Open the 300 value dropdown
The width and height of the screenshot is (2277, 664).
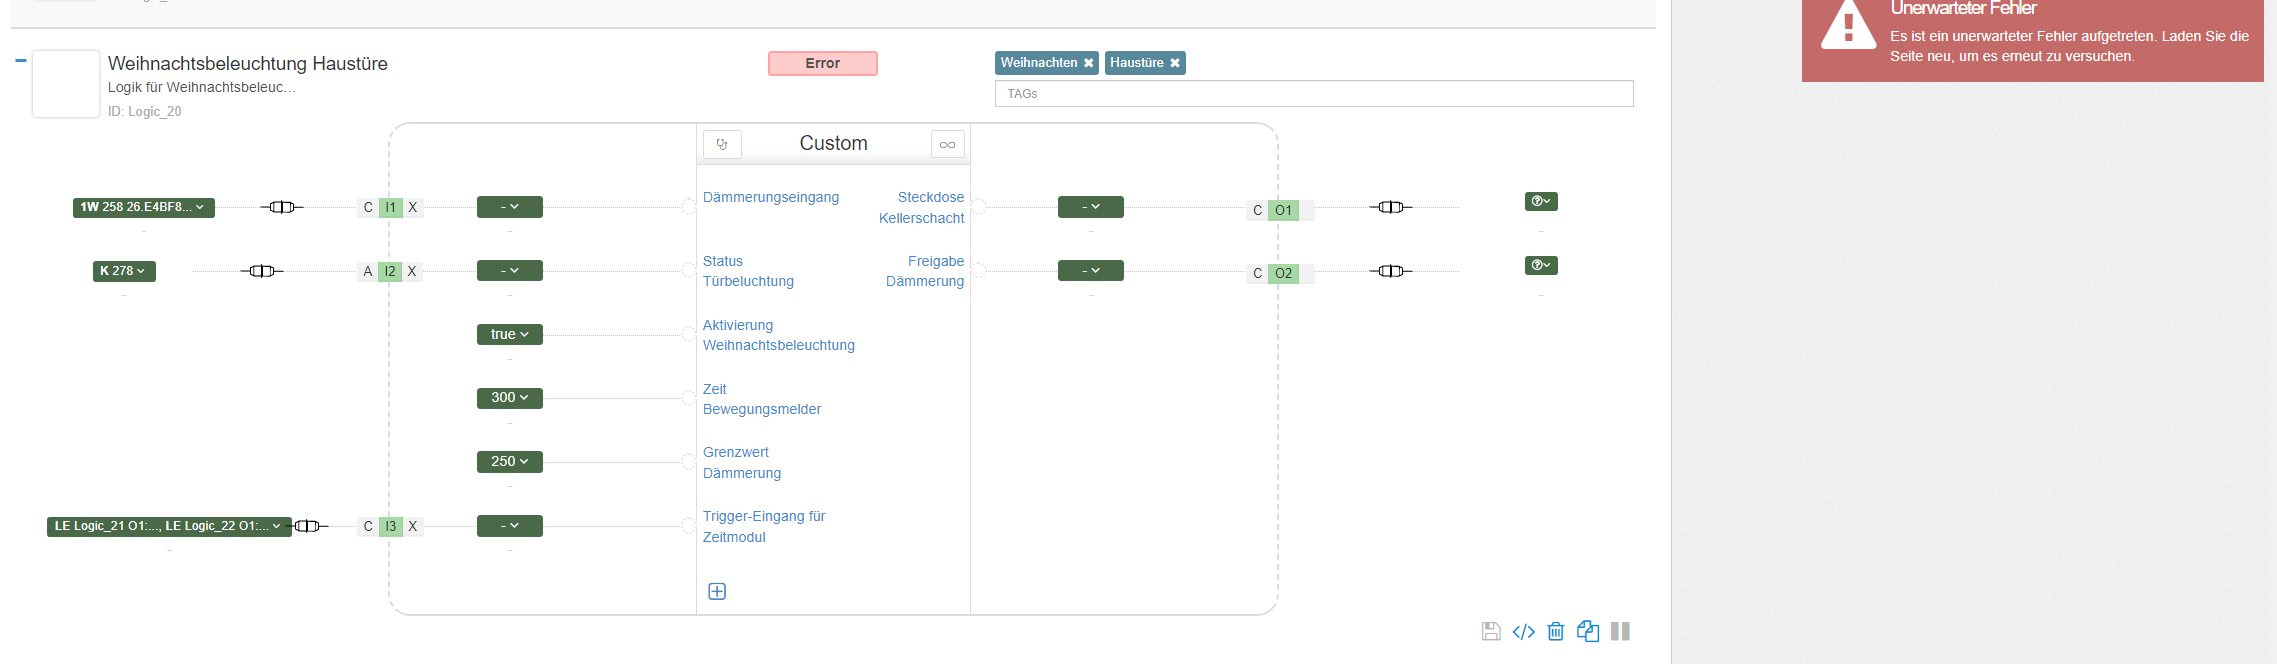pyautogui.click(x=510, y=398)
